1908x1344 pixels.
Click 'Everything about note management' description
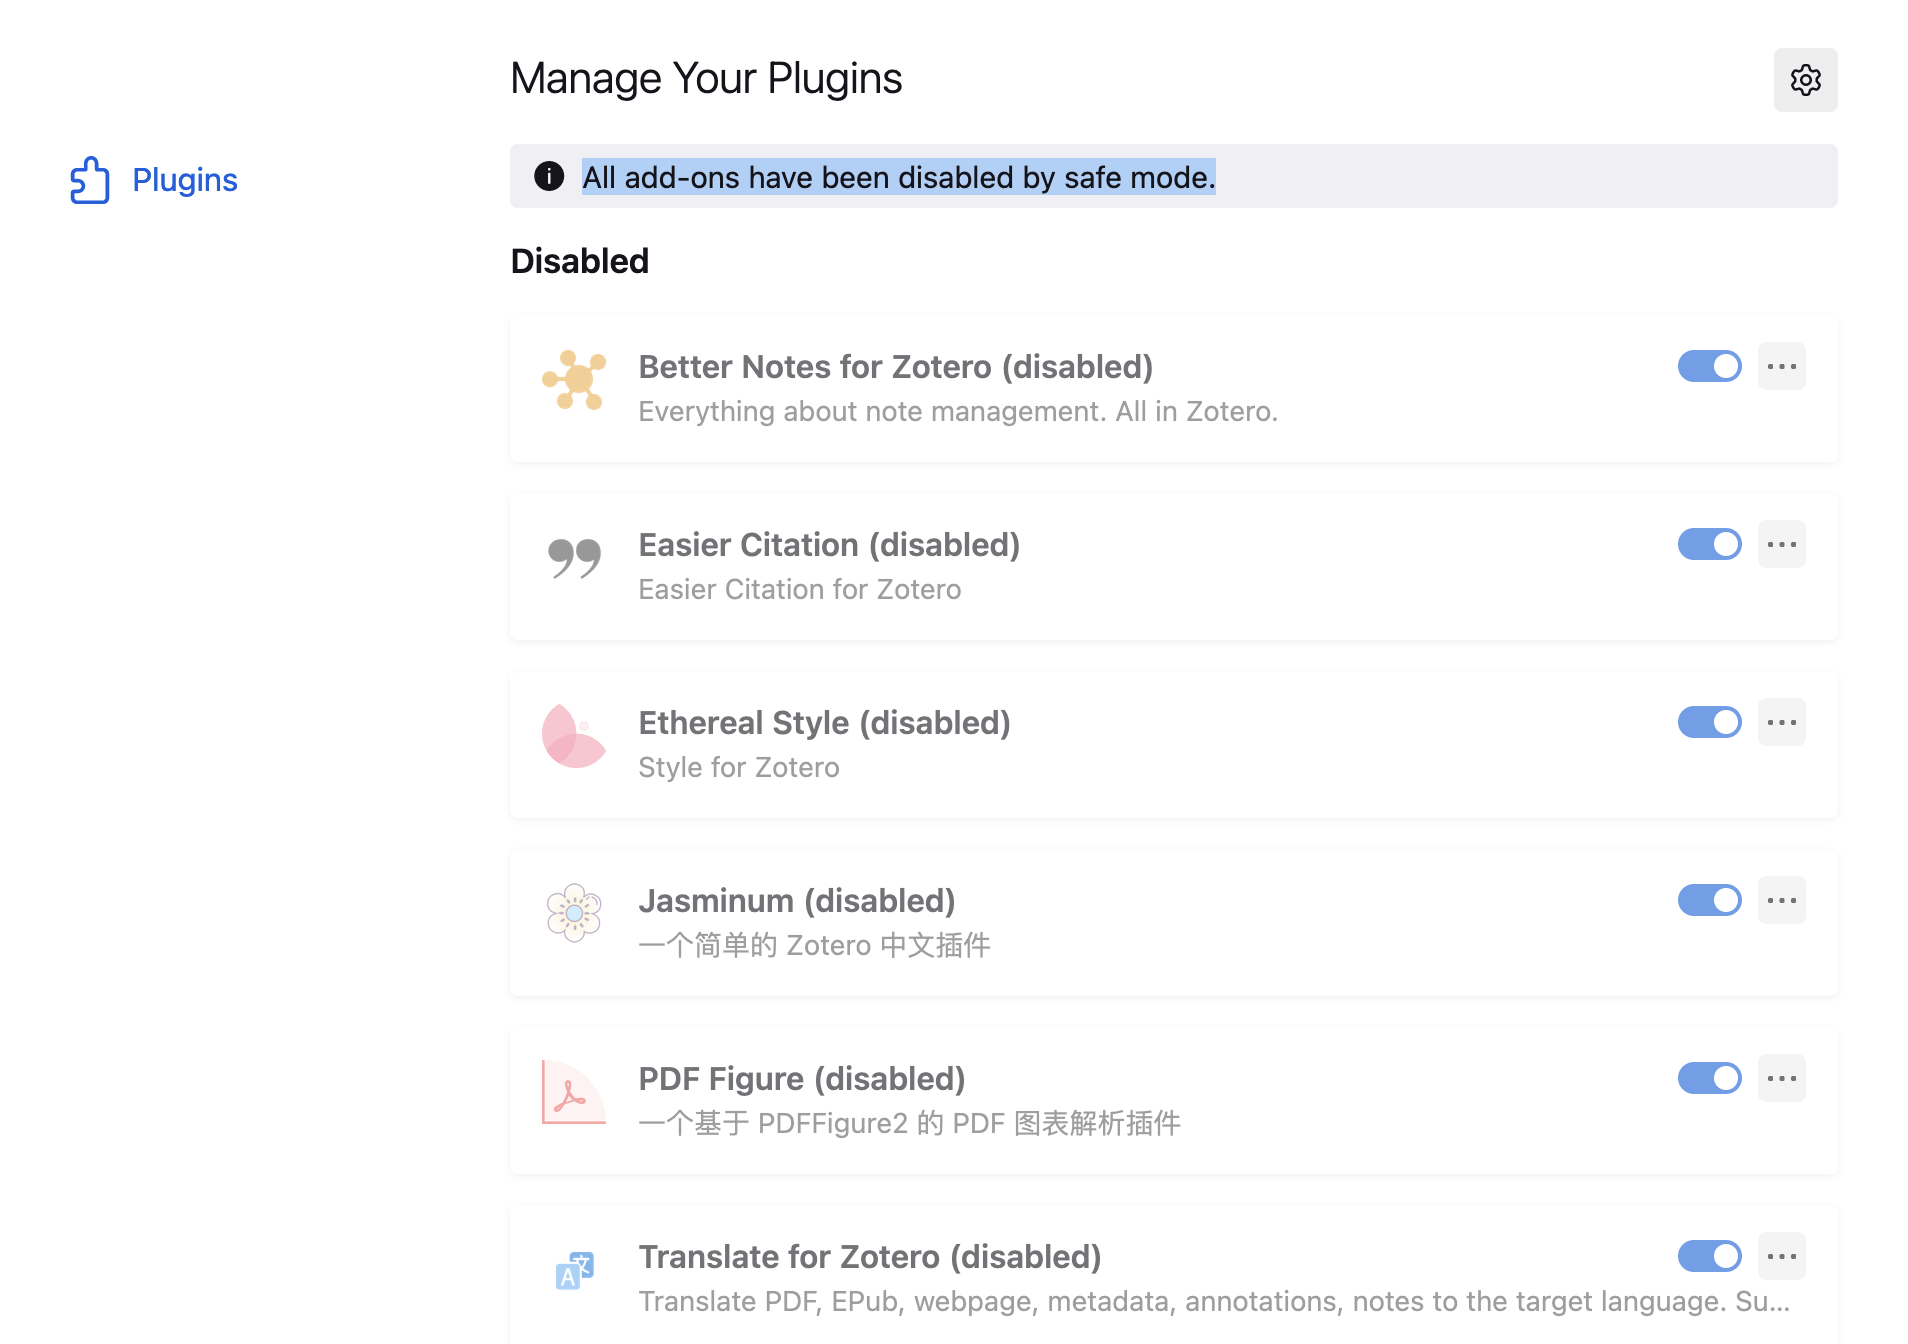(x=958, y=411)
